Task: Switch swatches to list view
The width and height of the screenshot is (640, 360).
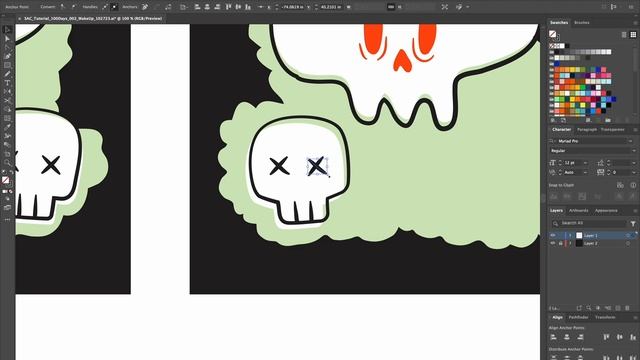Action: (624, 35)
